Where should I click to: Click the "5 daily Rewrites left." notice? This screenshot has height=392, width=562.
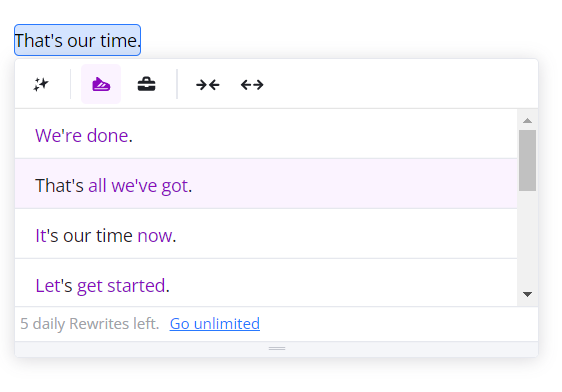point(90,324)
